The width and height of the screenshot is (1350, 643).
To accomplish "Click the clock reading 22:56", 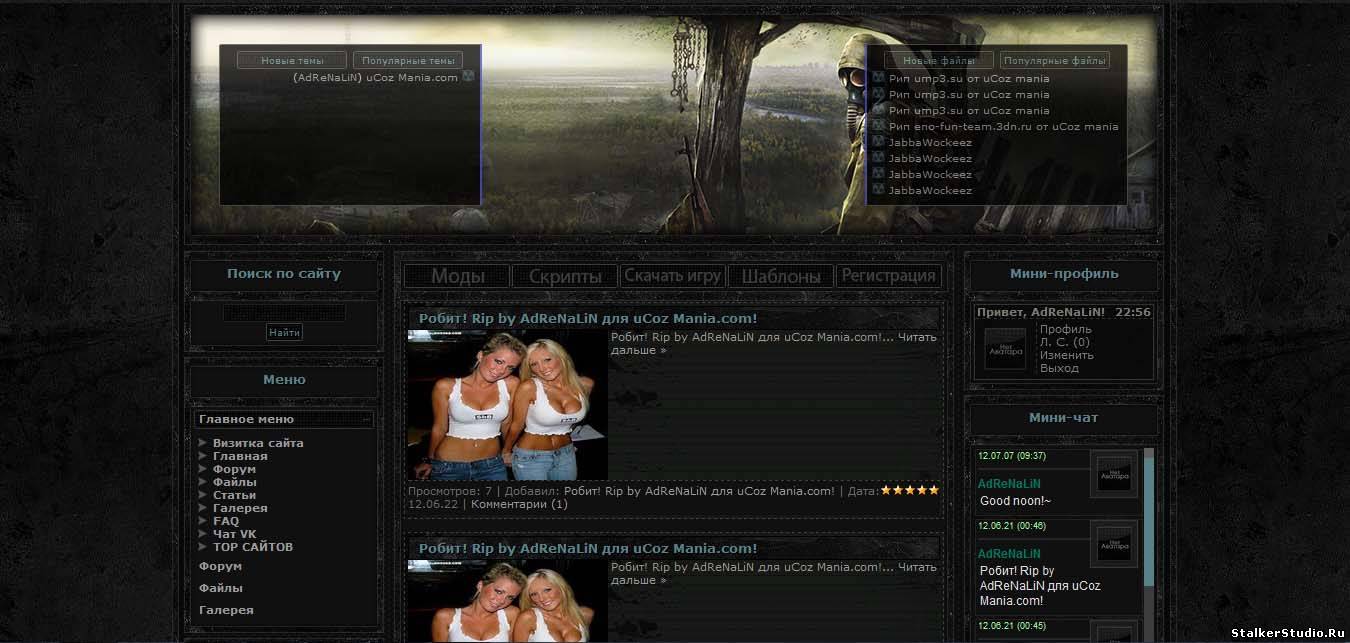I will point(1133,312).
